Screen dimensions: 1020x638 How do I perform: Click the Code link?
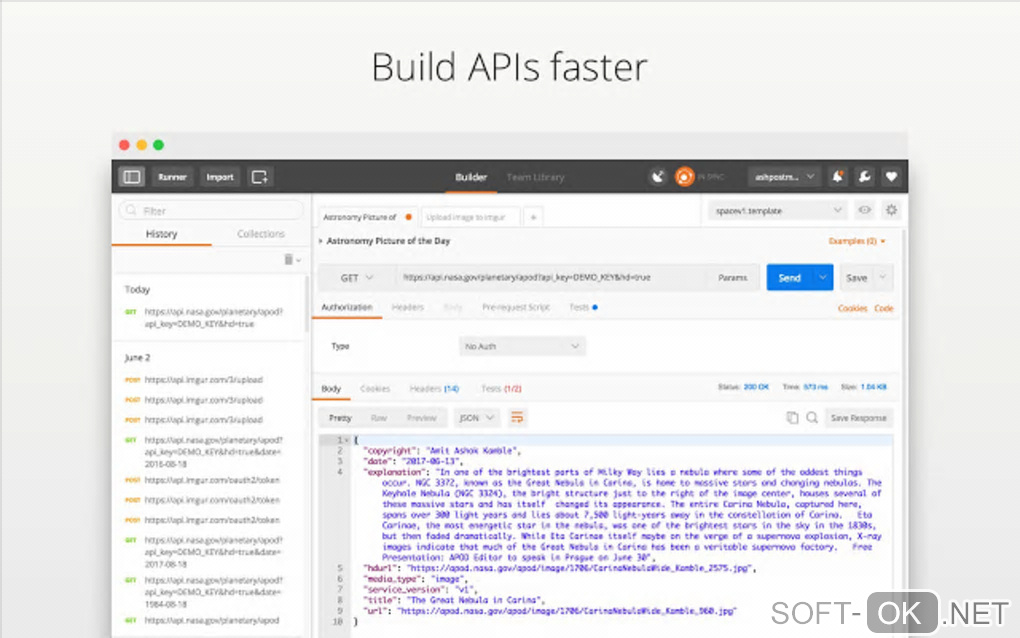tap(883, 308)
